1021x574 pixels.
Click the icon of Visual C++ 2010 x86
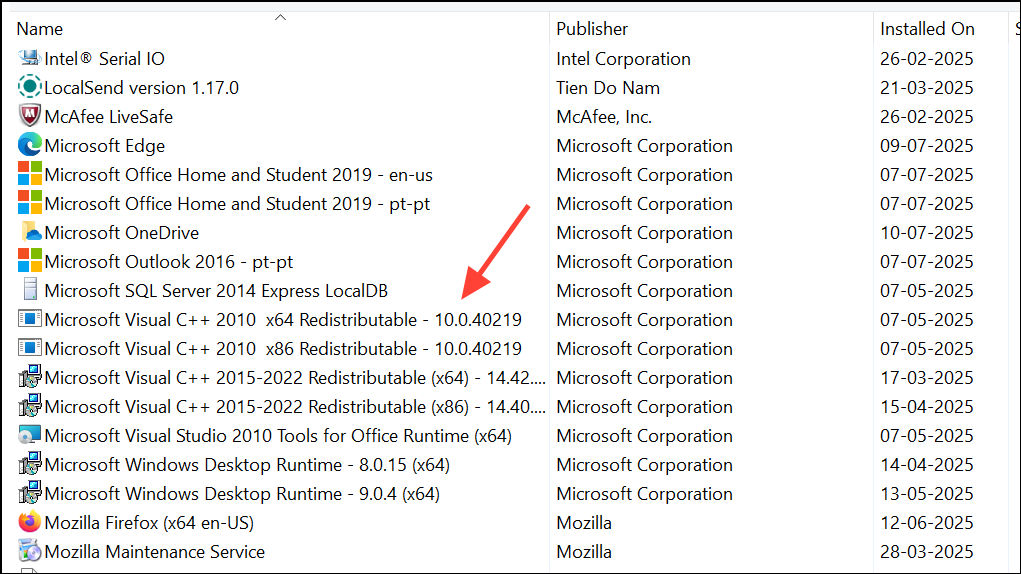(x=29, y=348)
